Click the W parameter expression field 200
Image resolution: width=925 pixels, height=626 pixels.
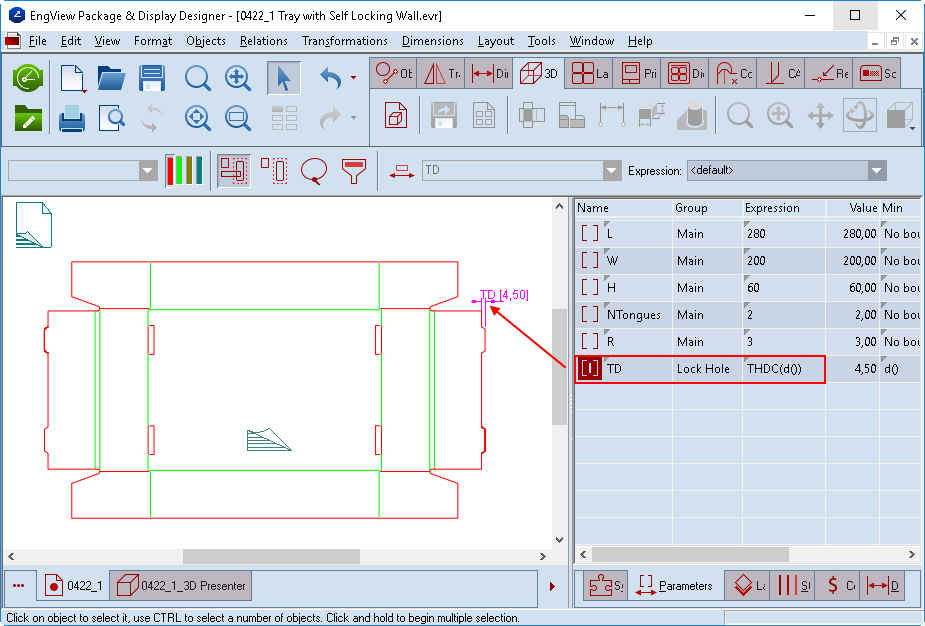click(x=782, y=260)
